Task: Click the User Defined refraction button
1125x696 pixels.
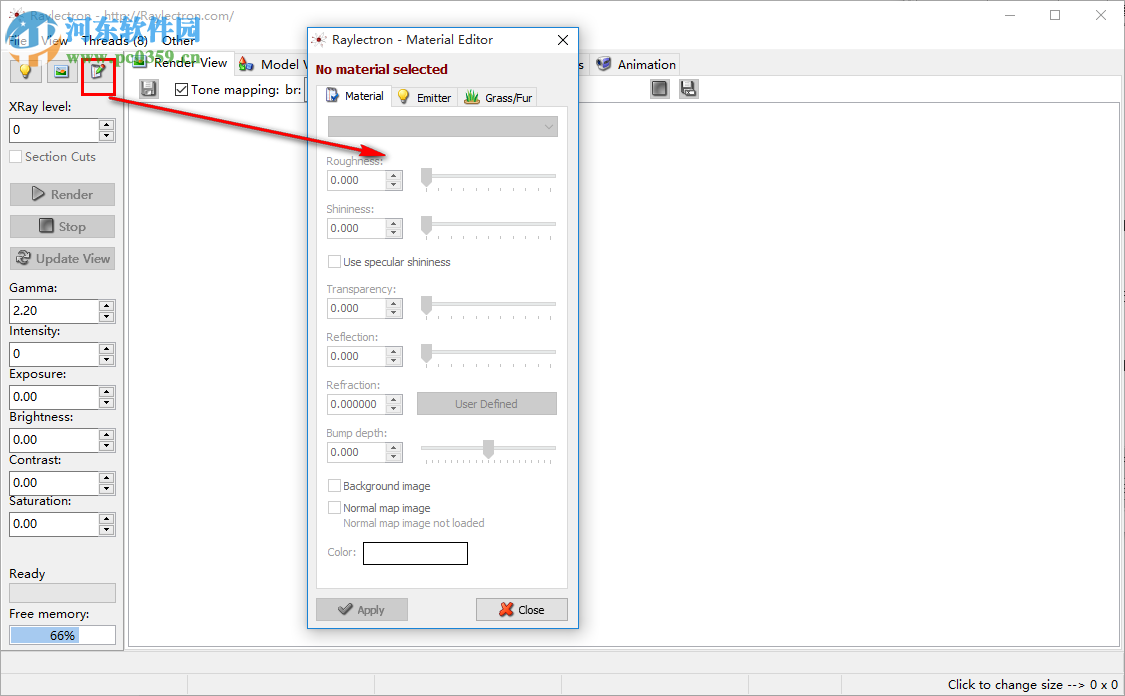Action: point(486,403)
